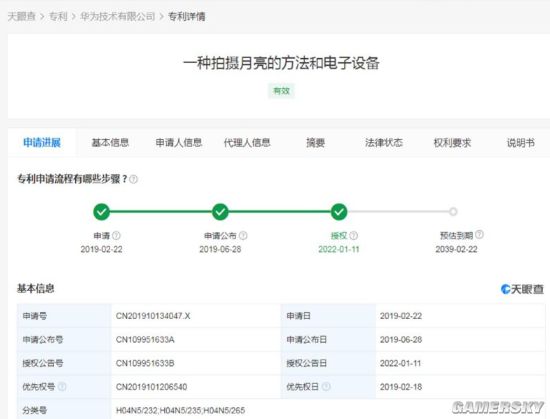Click the green checkmark for 申请公布 step
Screen dimensions: 550x419
220,212
